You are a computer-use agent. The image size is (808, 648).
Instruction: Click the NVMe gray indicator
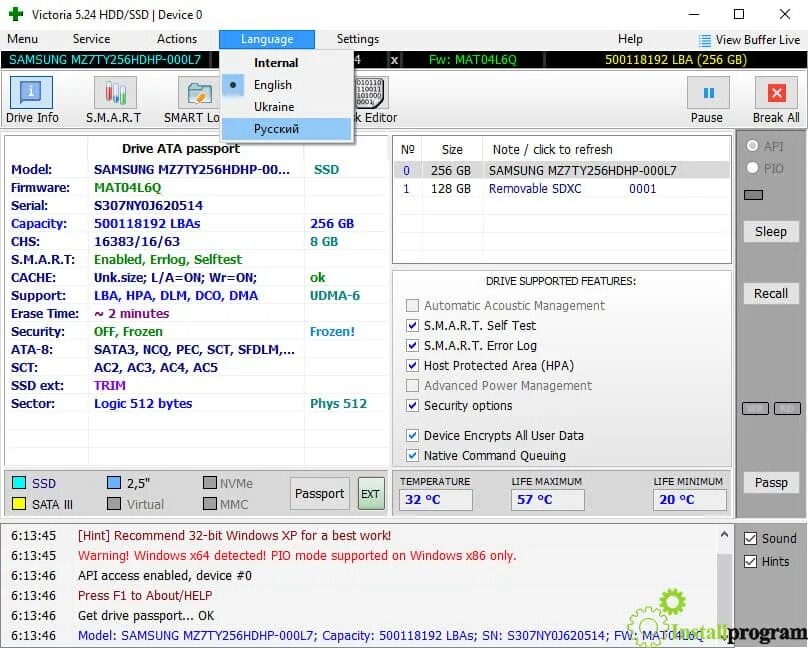[210, 483]
